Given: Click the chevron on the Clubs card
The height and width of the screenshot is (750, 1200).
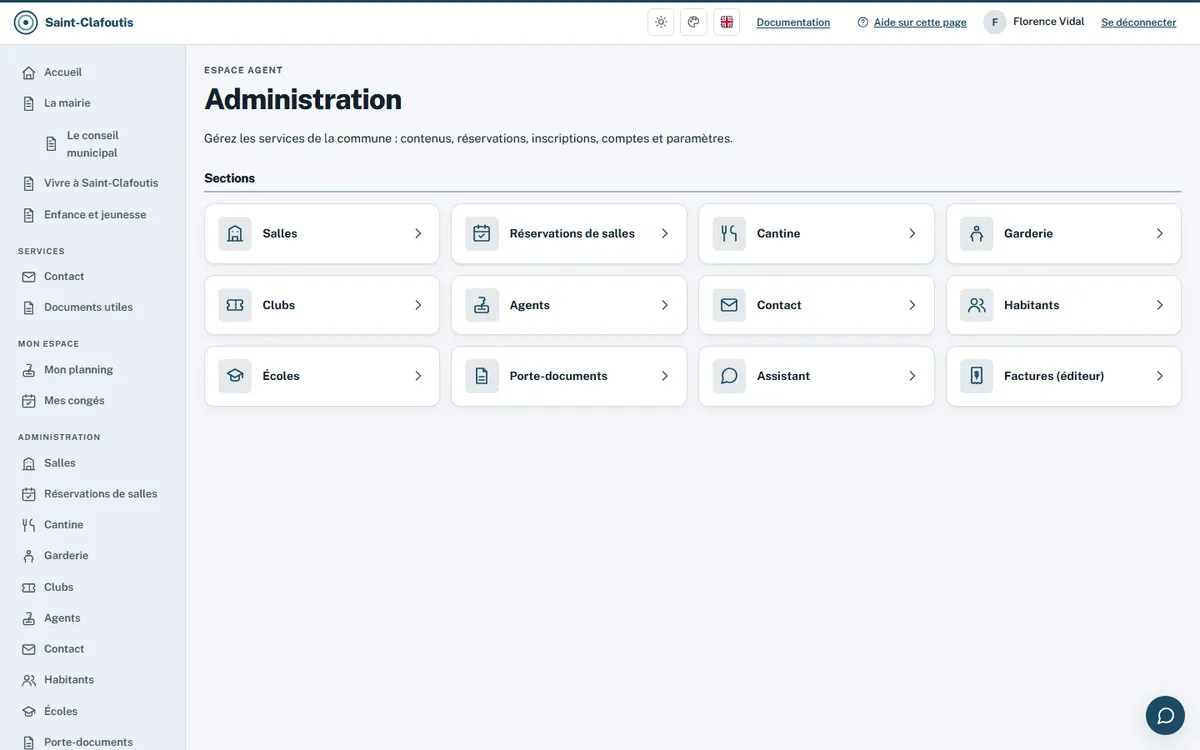Looking at the screenshot, I should pyautogui.click(x=418, y=305).
